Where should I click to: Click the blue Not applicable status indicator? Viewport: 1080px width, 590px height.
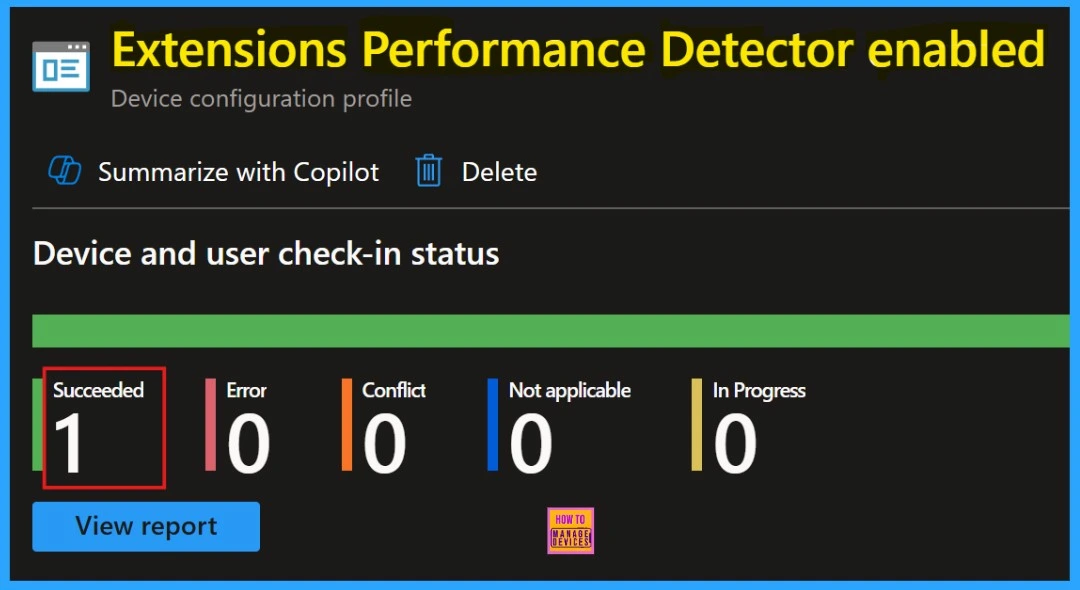point(491,425)
